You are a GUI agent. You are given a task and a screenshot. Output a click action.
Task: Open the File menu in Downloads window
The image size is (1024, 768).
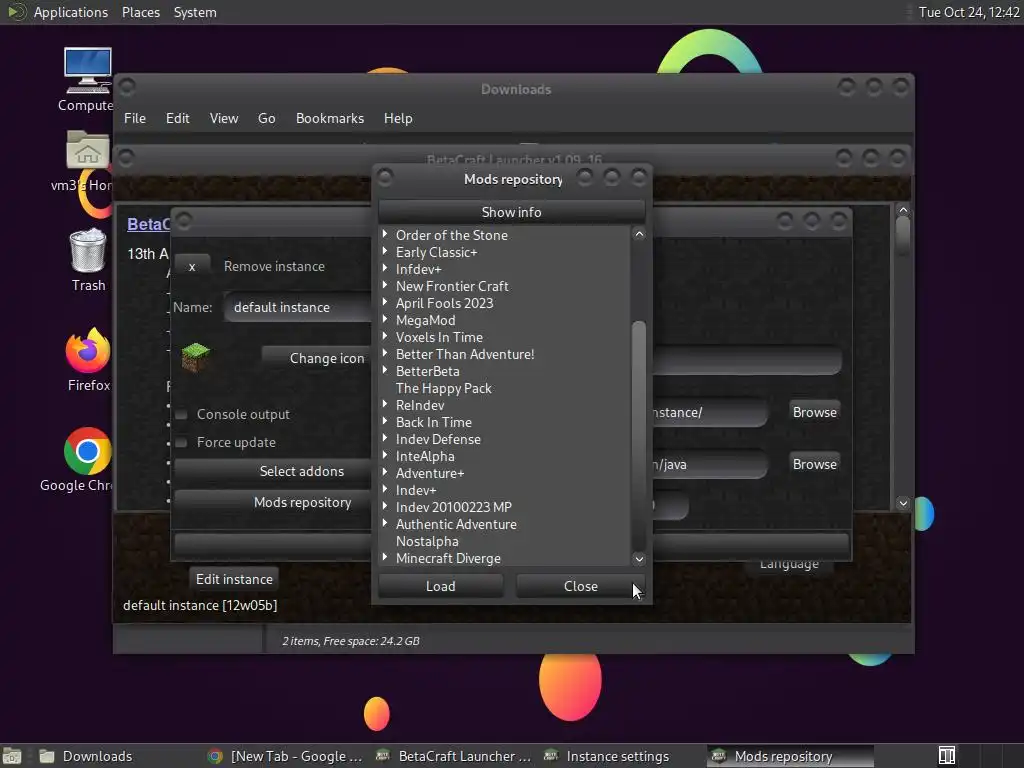pyautogui.click(x=135, y=118)
